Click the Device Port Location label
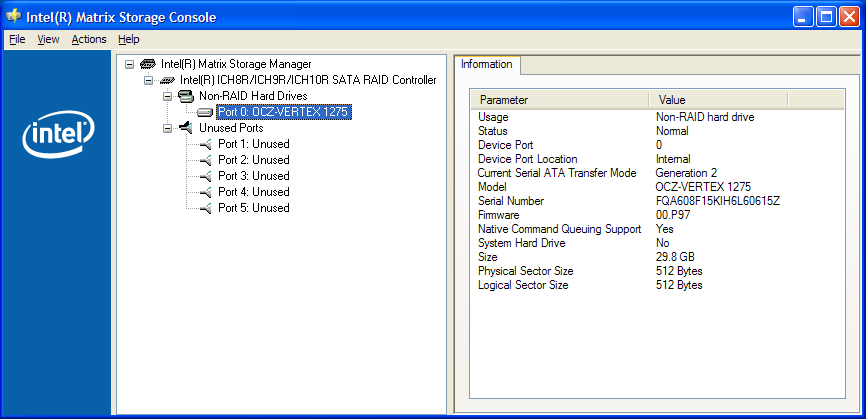Viewport: 866px width, 419px height. pos(527,159)
